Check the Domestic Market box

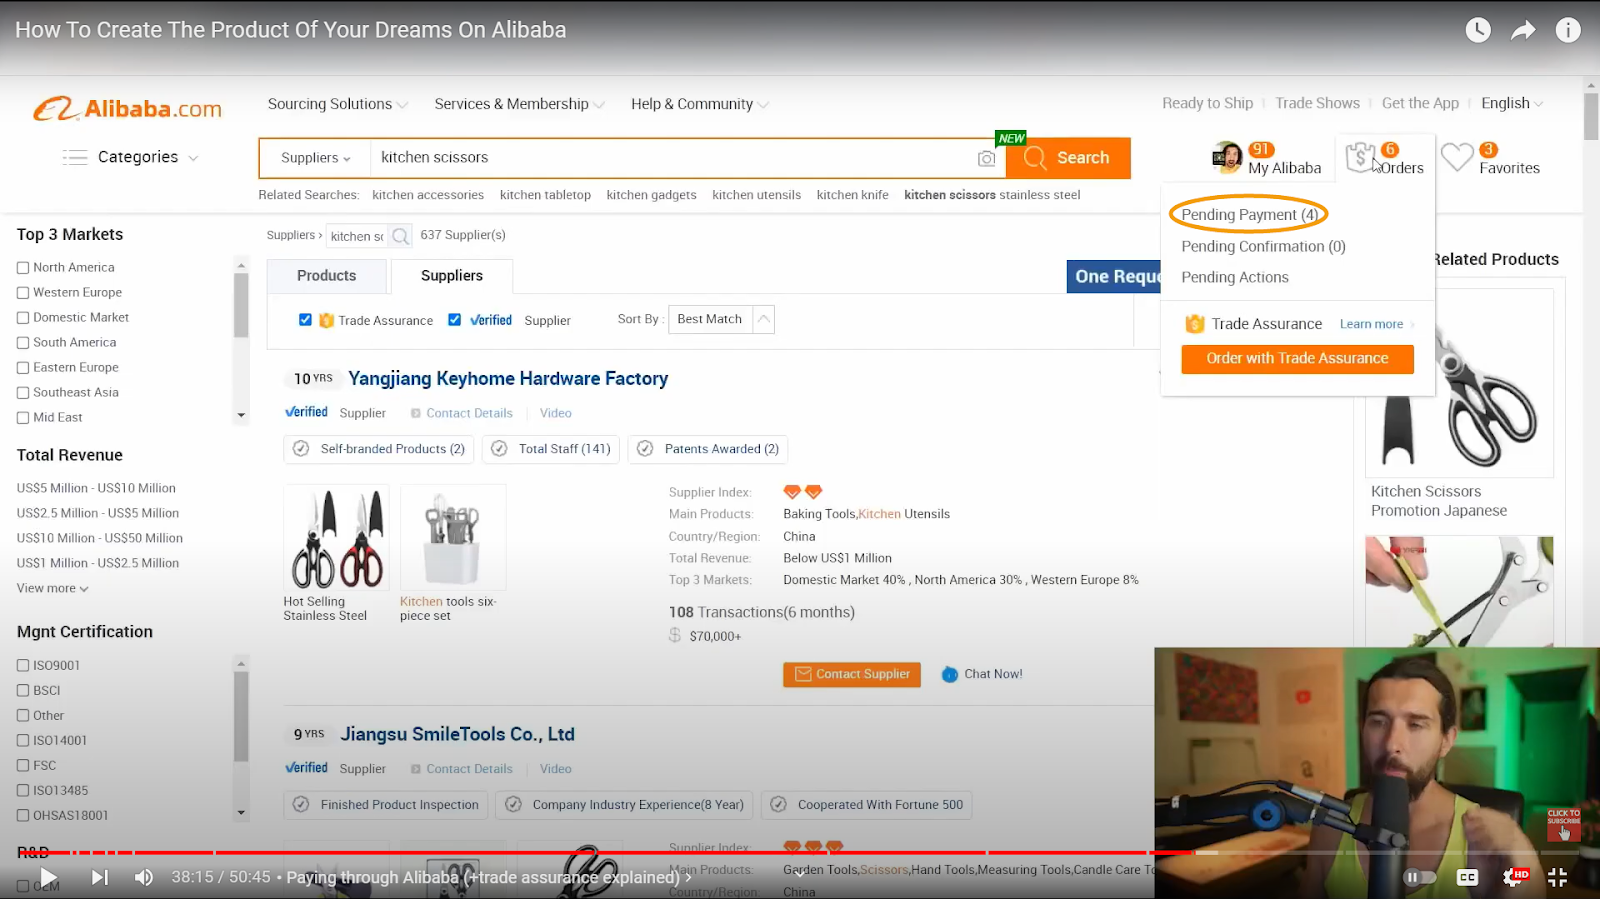coord(23,318)
